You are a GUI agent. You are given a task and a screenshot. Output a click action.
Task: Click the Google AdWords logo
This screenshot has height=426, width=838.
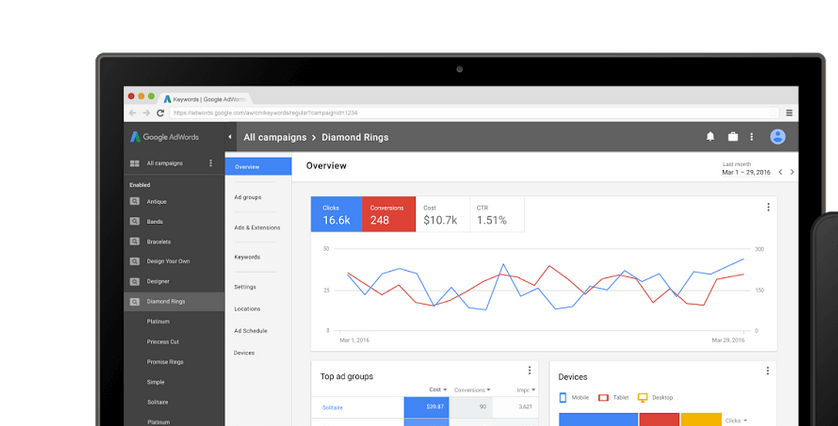coord(164,137)
